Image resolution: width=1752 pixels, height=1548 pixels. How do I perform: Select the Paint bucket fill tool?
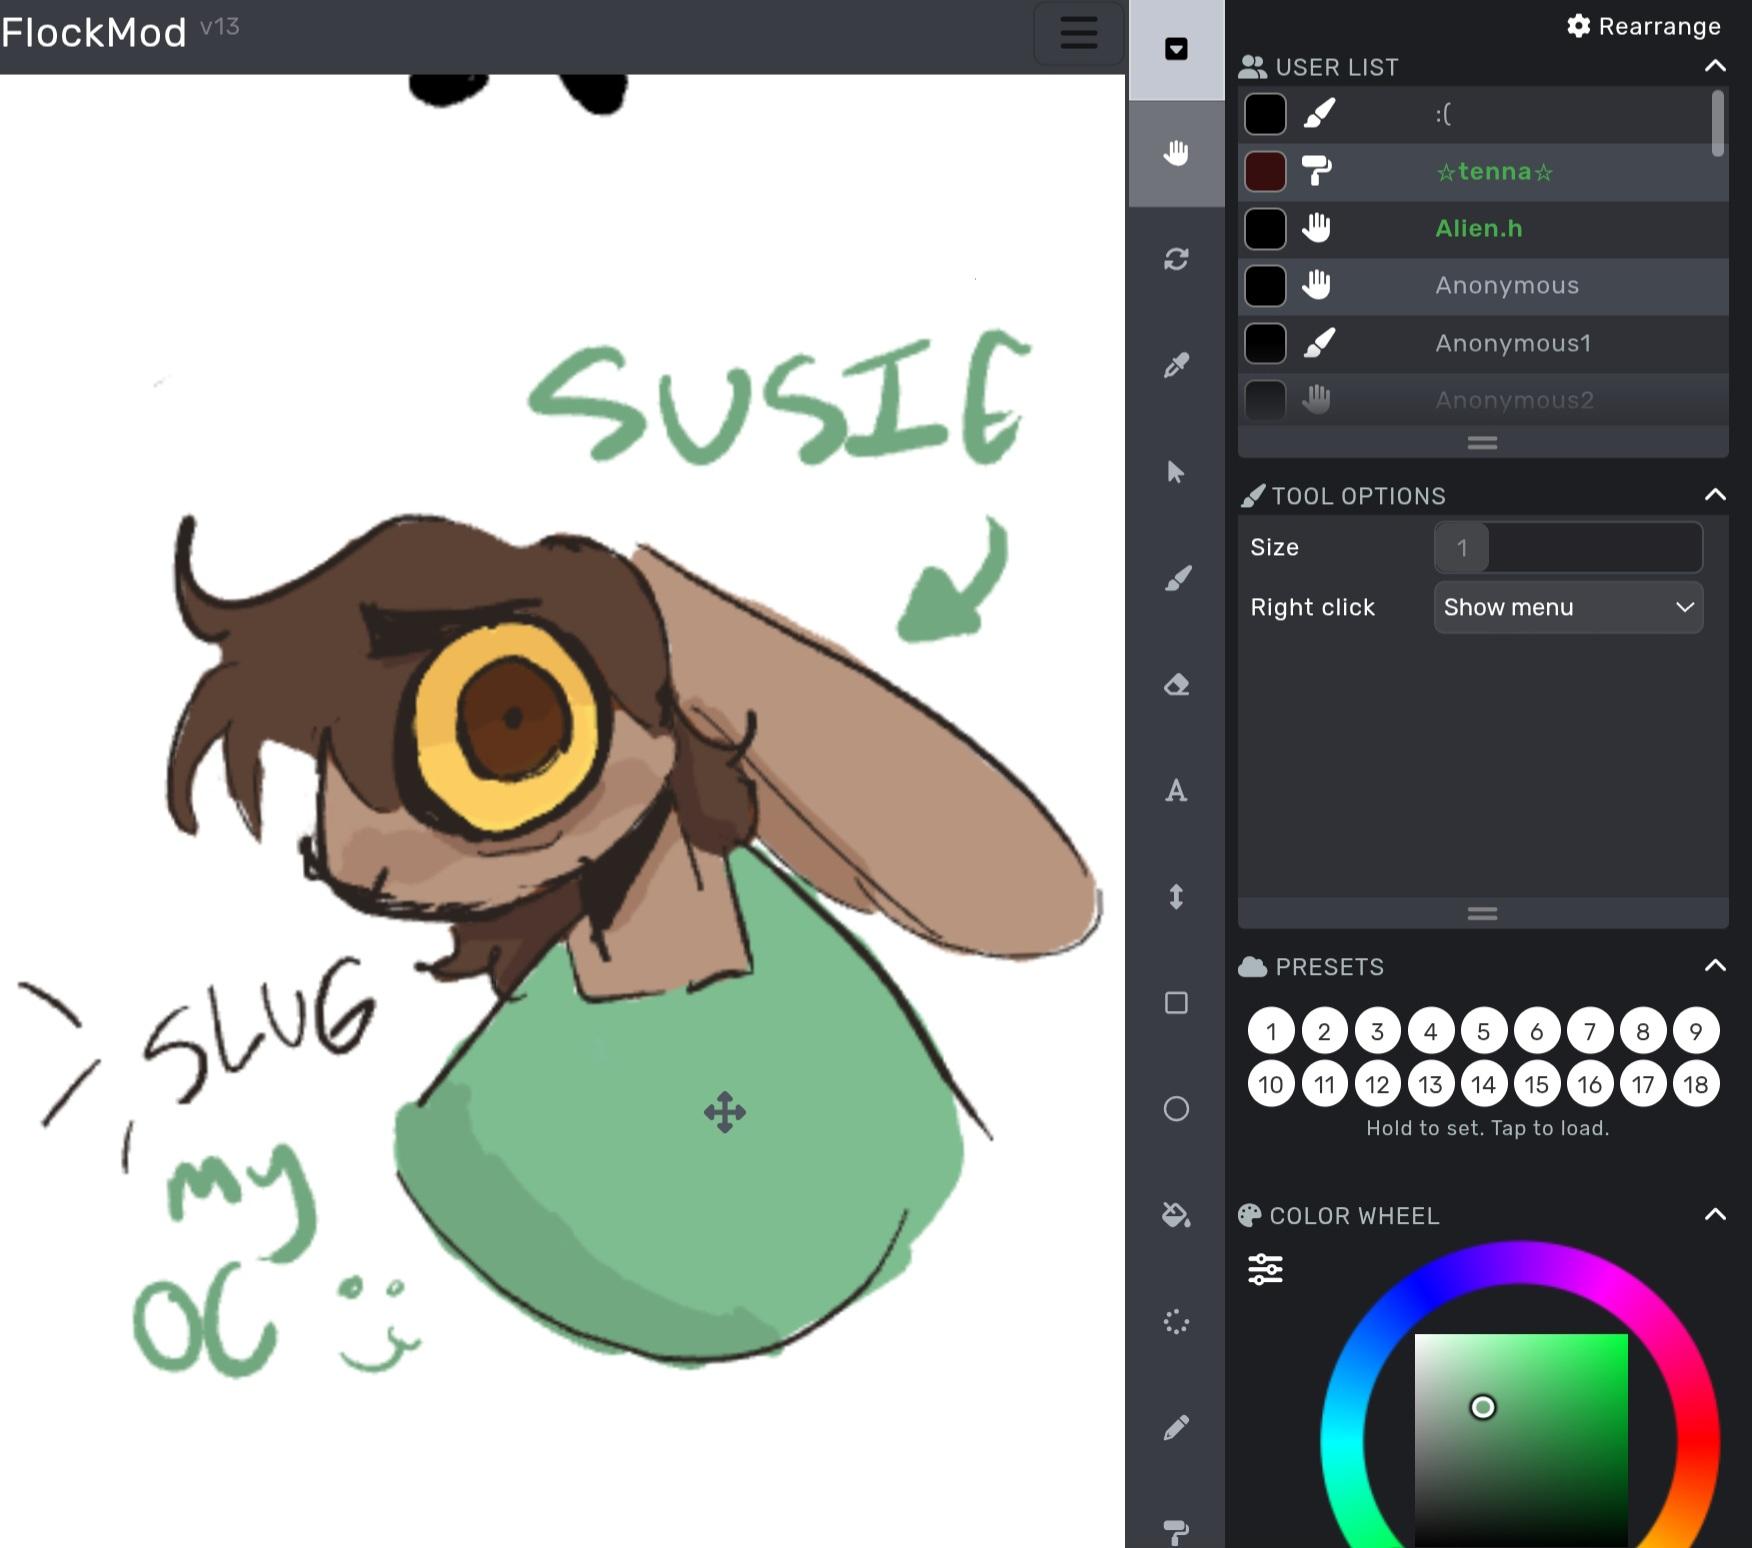point(1176,1215)
